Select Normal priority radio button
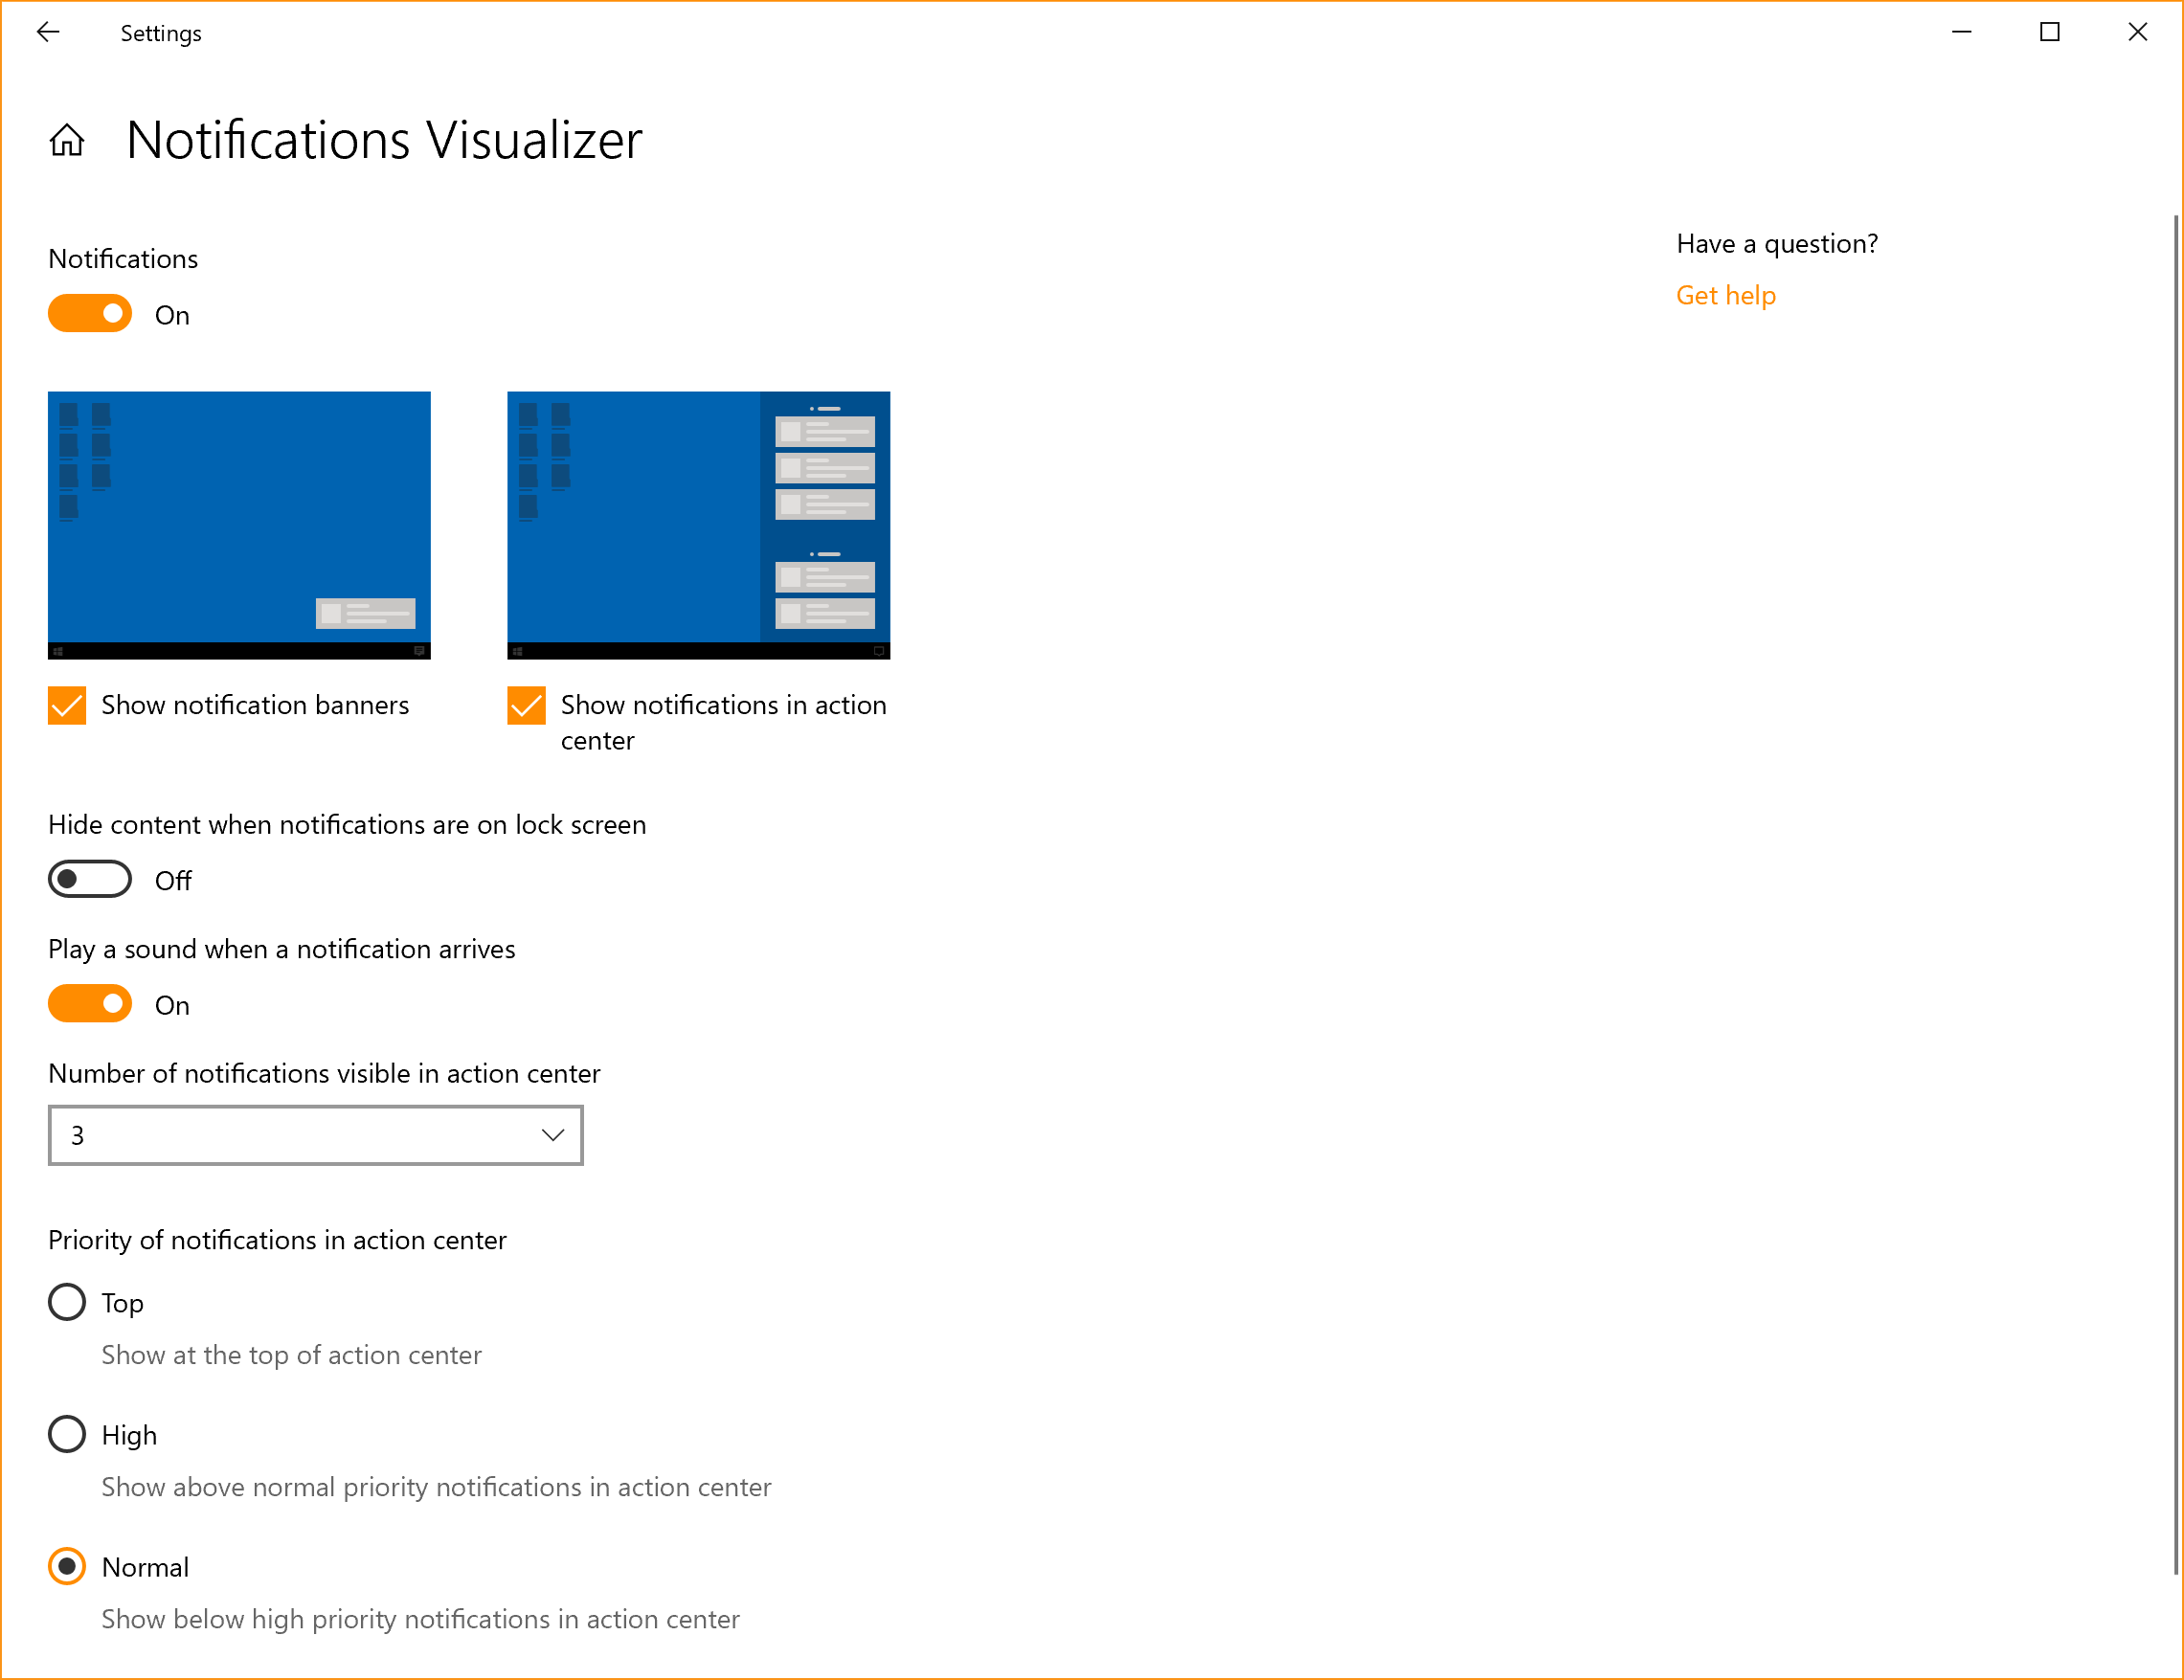 click(x=69, y=1567)
